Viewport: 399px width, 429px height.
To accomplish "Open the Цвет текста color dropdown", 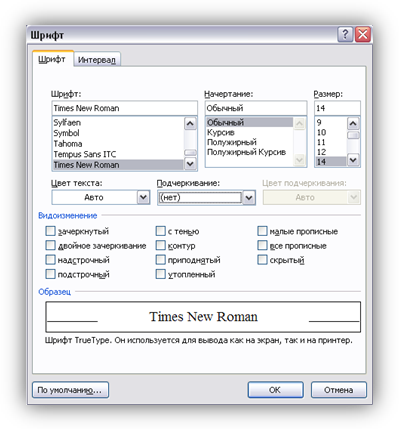I will click(143, 197).
